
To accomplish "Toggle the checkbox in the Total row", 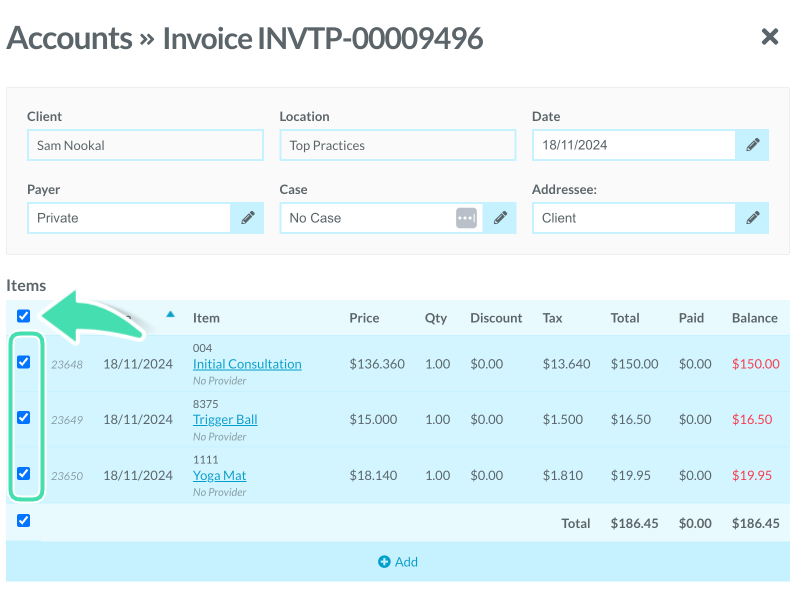I will (24, 521).
